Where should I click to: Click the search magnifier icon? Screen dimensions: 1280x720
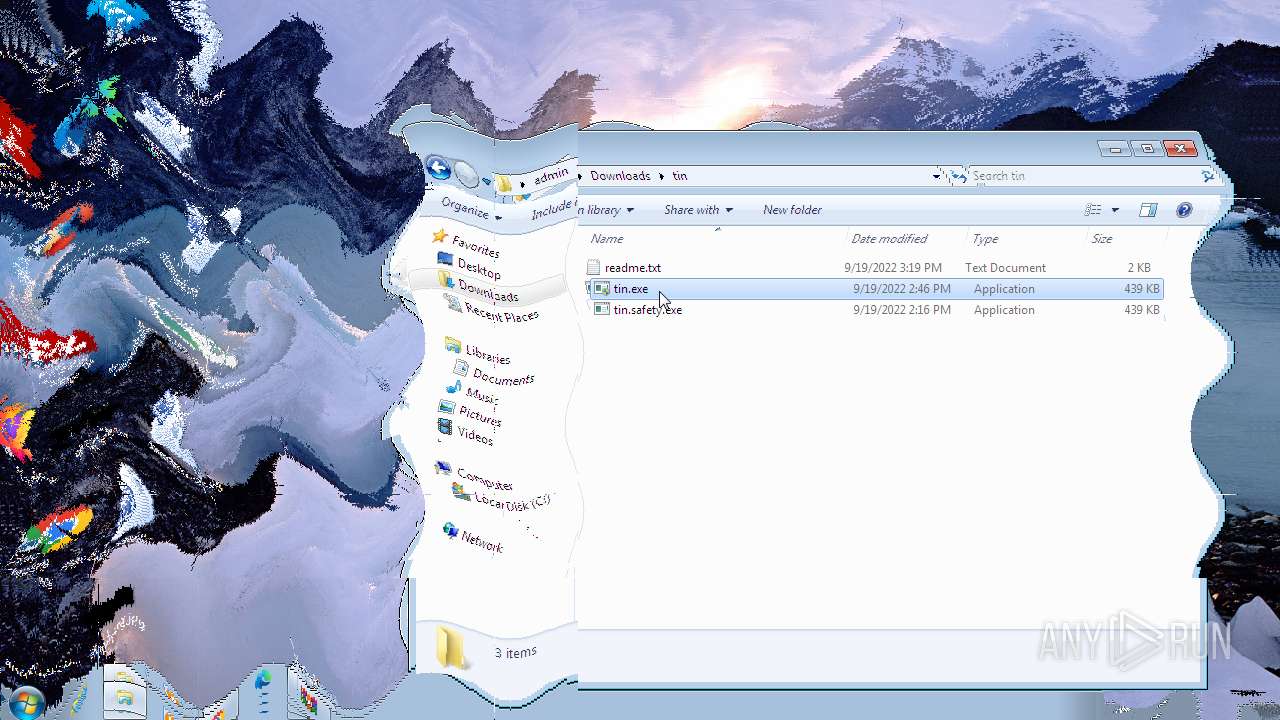1208,176
